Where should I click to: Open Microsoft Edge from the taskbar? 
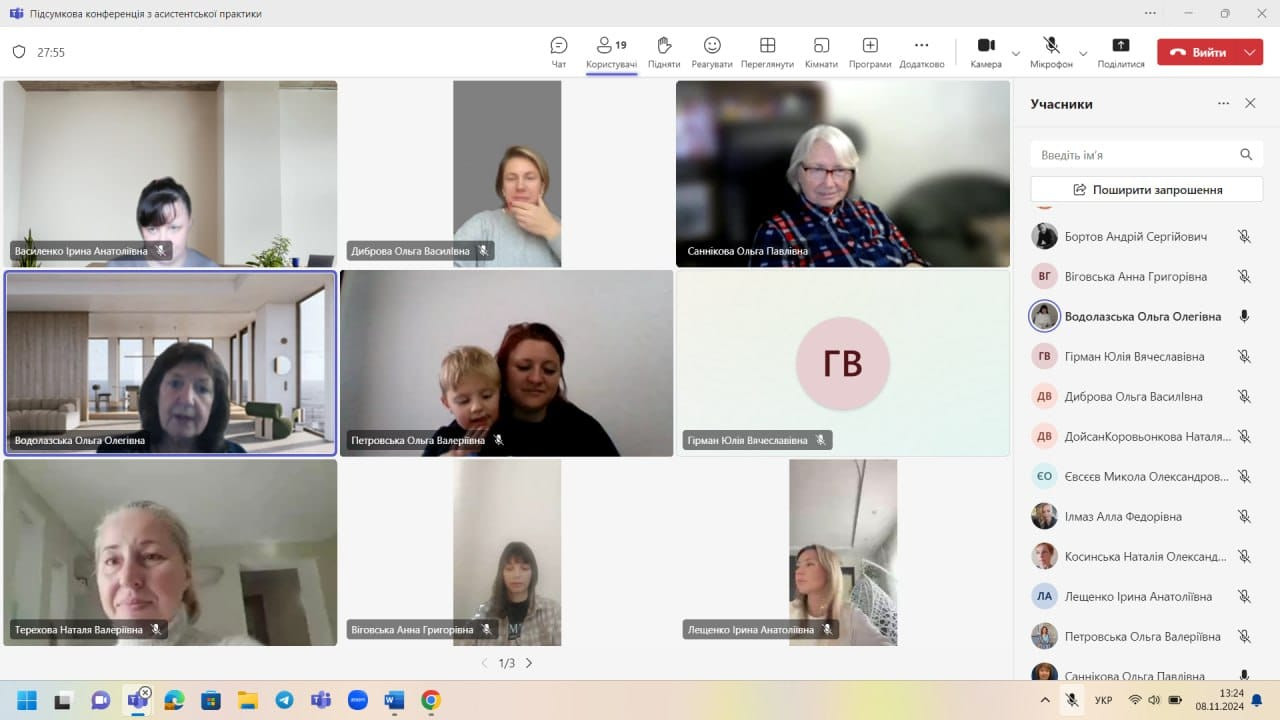point(174,700)
